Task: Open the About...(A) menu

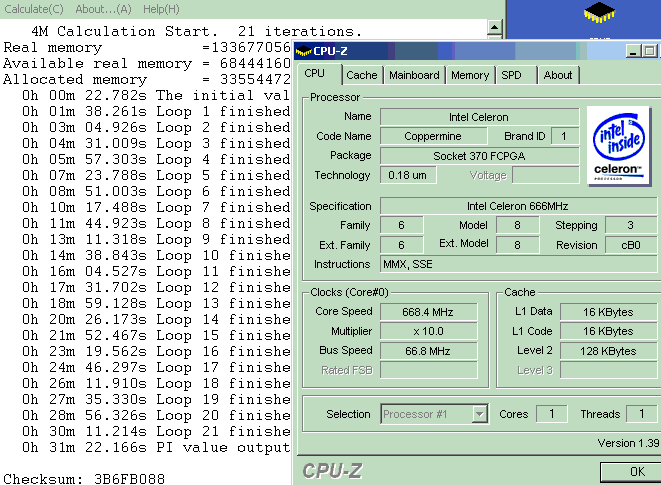Action: (103, 9)
